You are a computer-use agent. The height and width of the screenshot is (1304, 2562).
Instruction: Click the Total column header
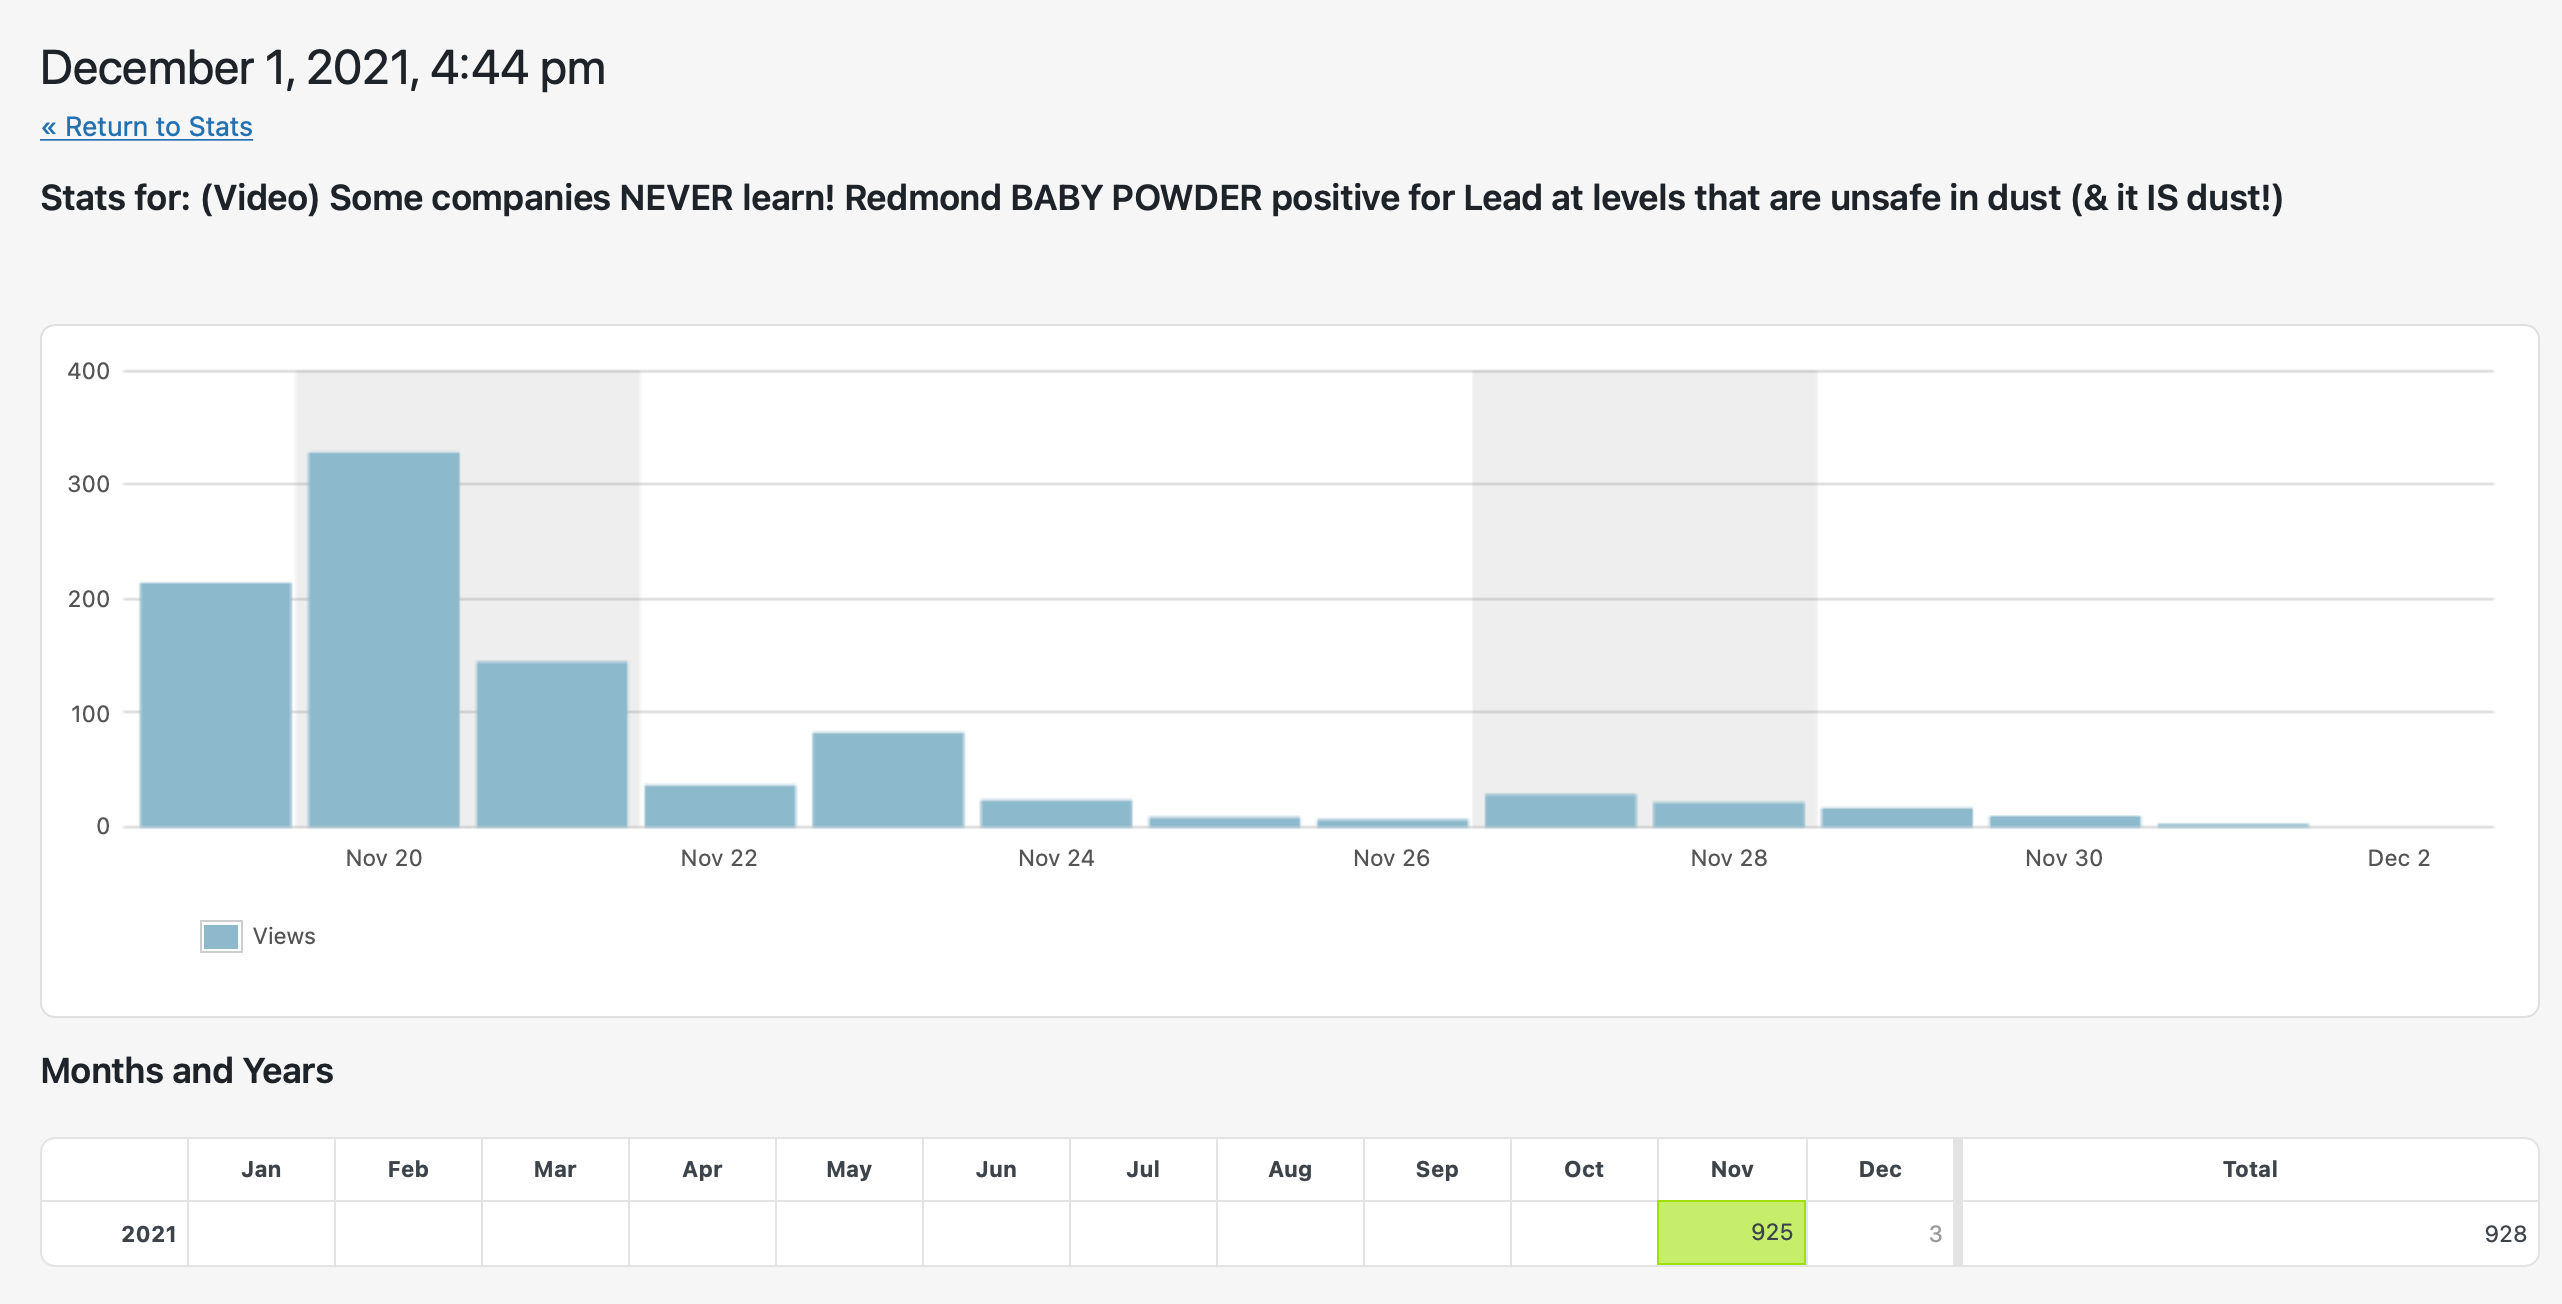click(x=2250, y=1169)
